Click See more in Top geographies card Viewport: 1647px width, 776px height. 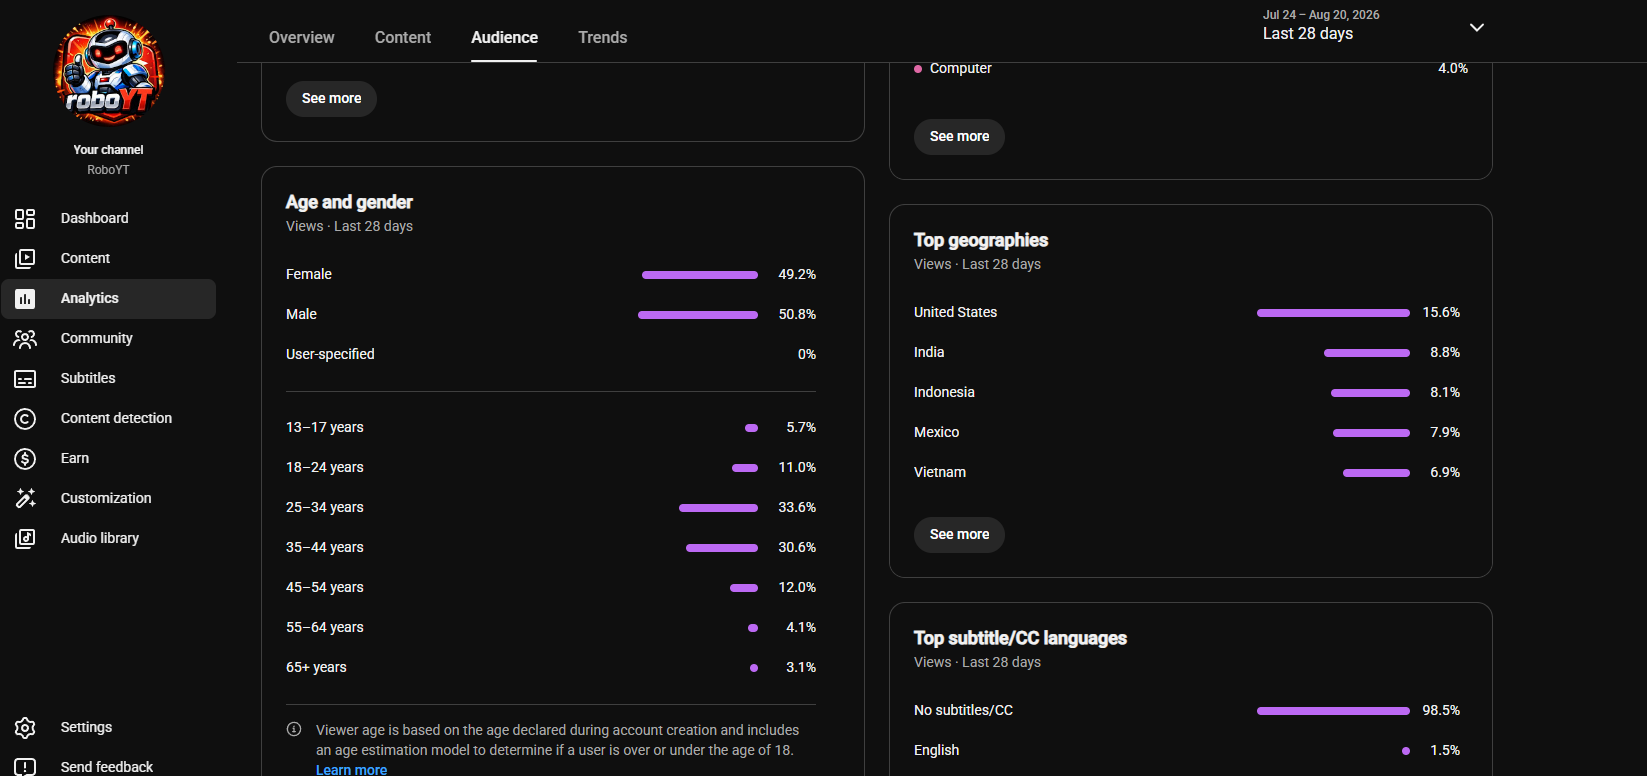pyautogui.click(x=959, y=535)
